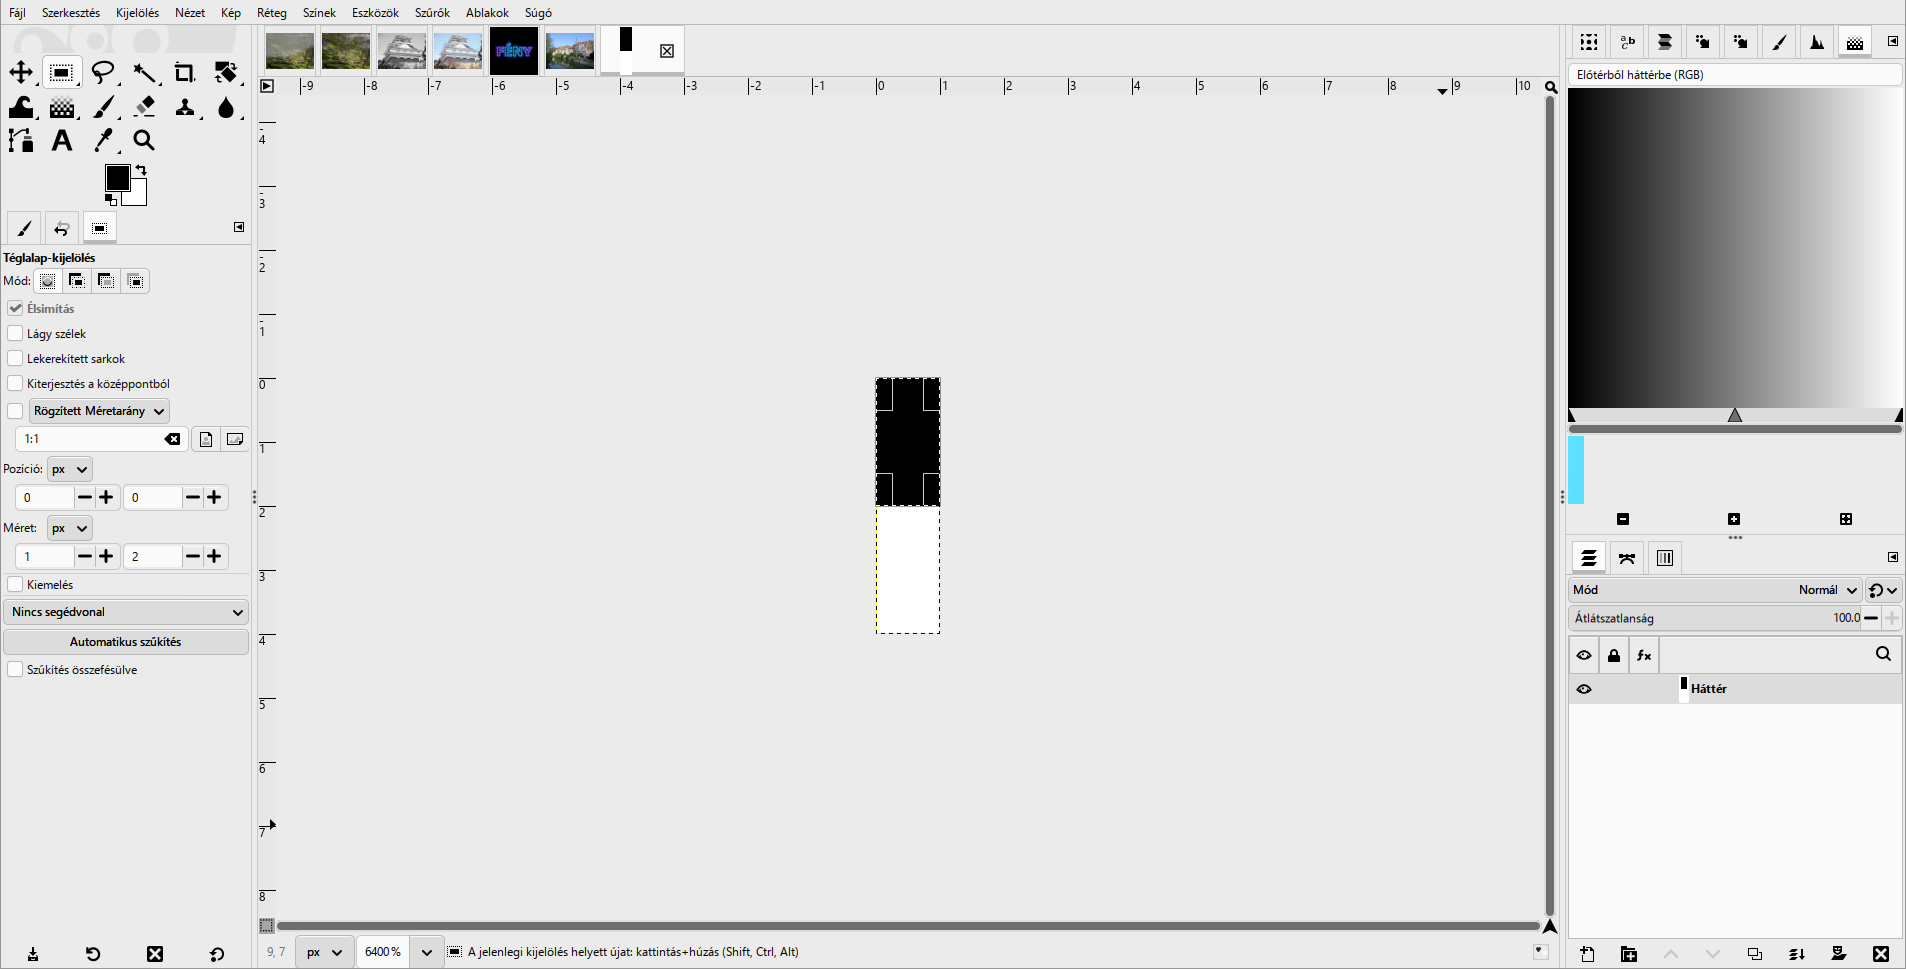This screenshot has height=969, width=1906.
Task: Check Szűkítés összefésülve option
Action: tap(15, 669)
